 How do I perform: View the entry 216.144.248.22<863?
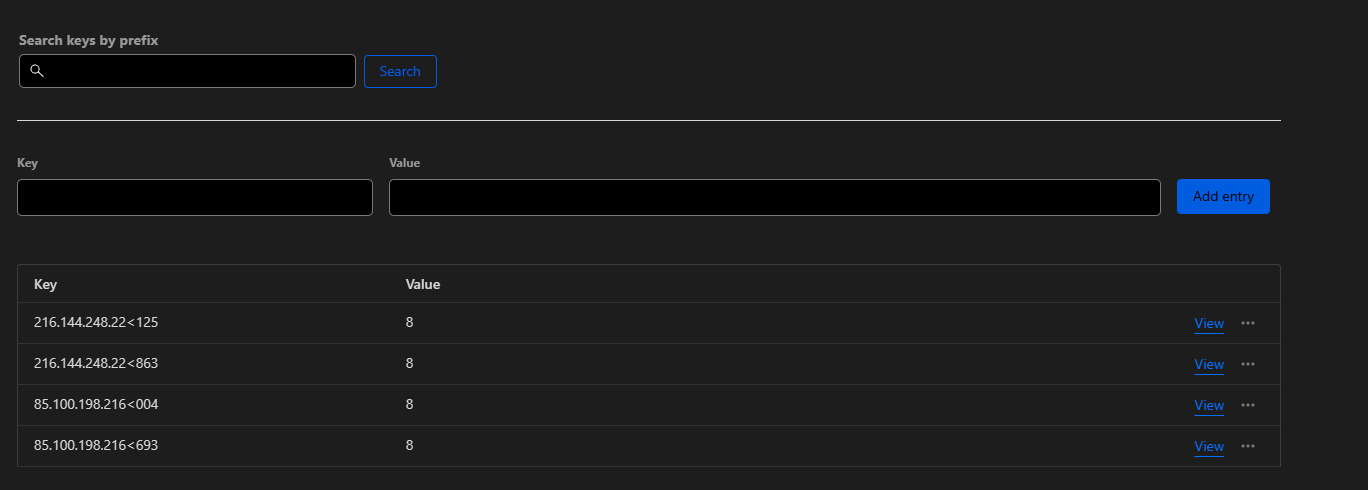tap(1209, 365)
